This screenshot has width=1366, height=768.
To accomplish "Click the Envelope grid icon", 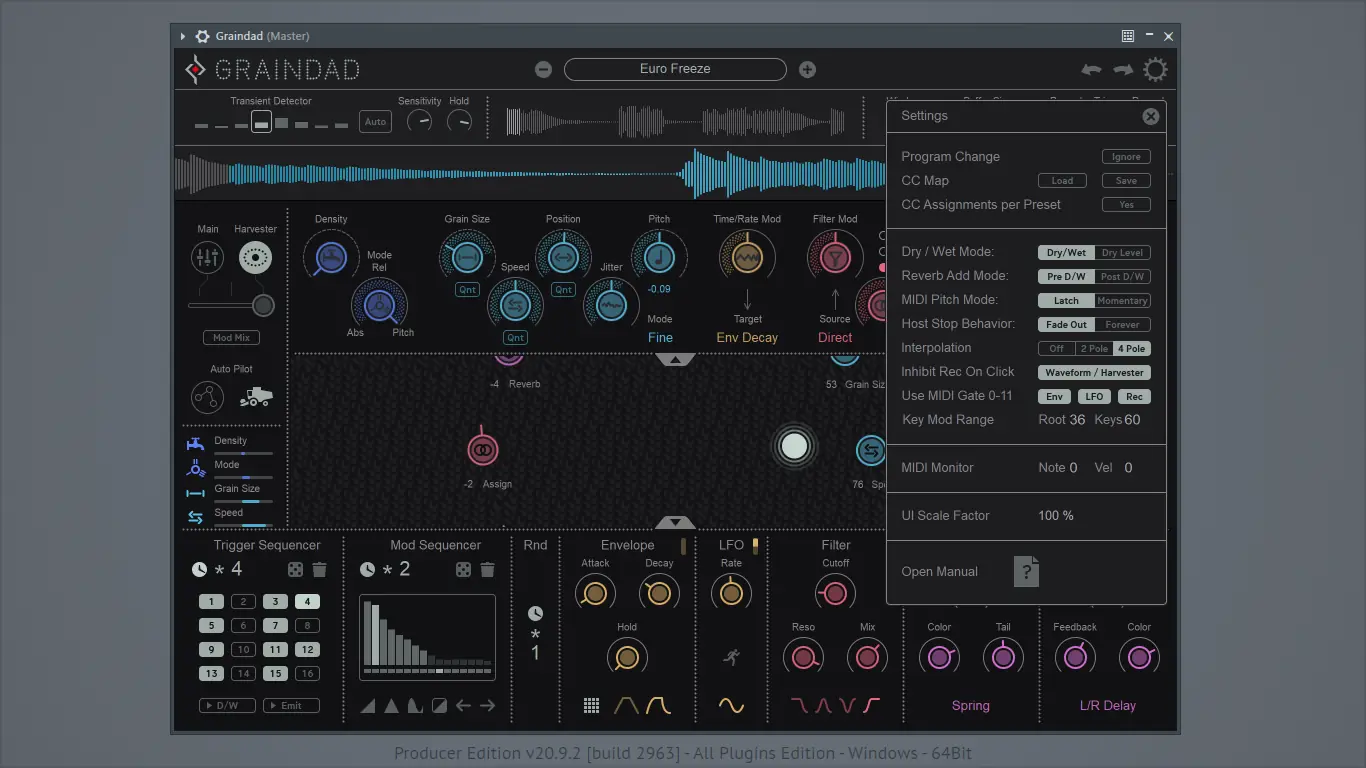I will pos(591,706).
